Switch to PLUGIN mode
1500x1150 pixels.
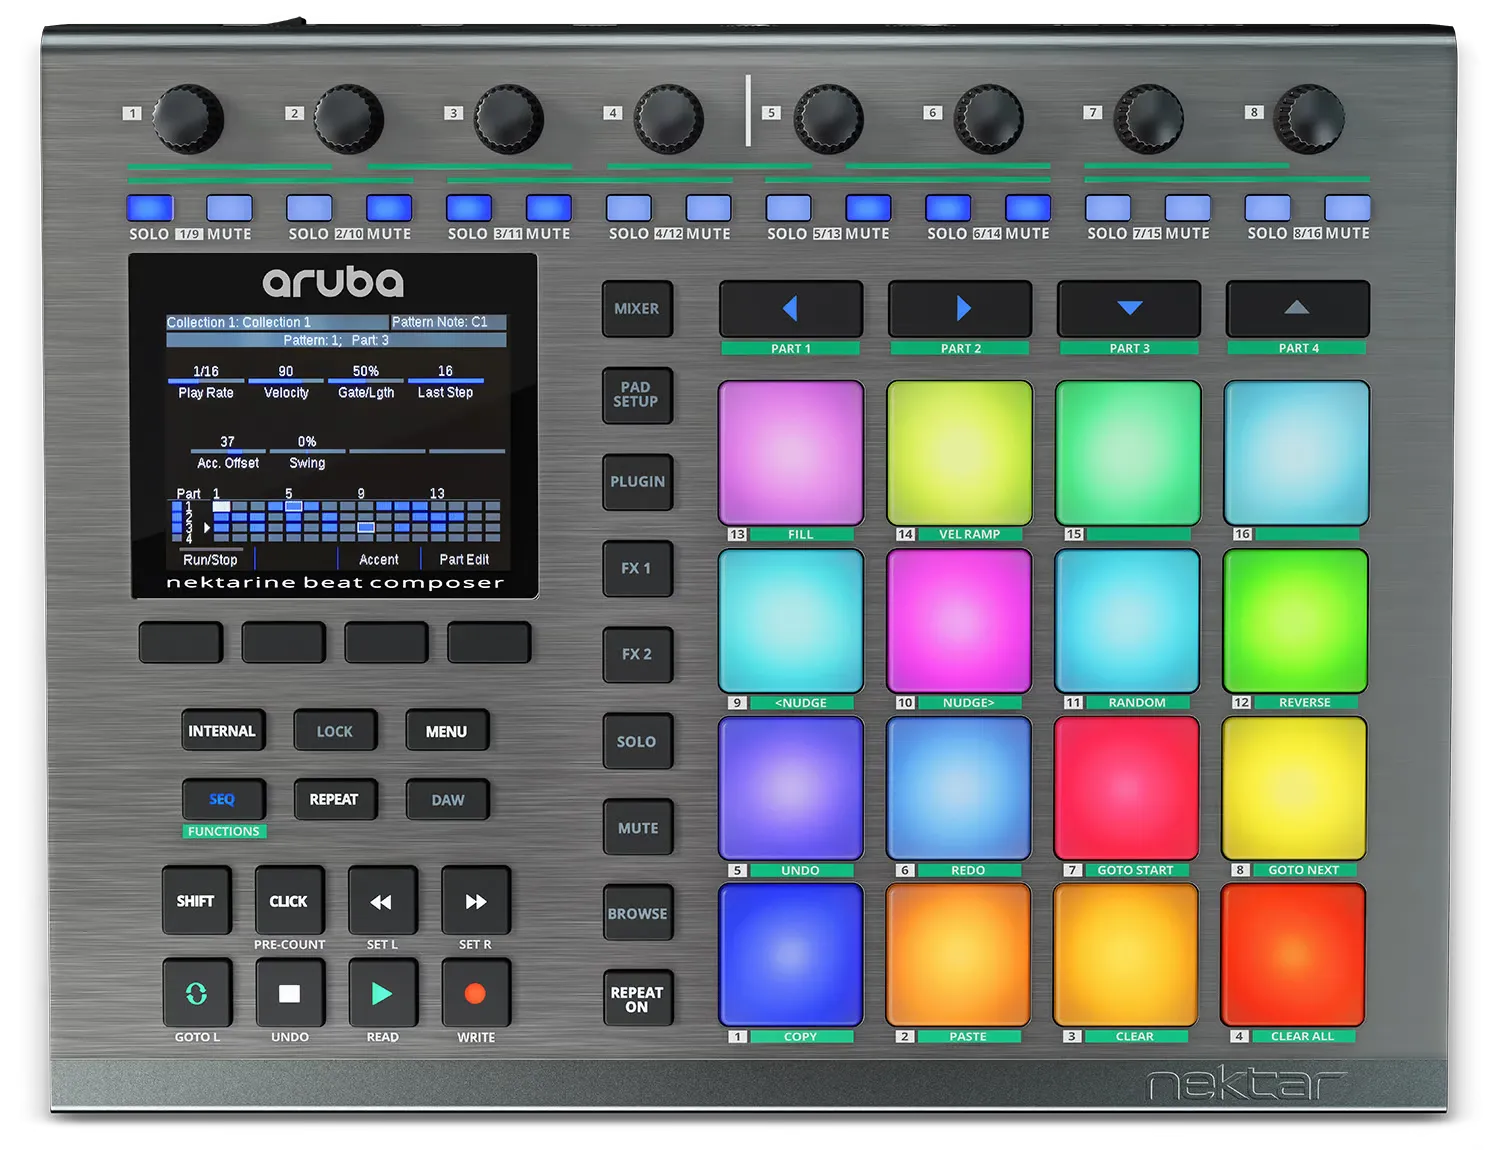(637, 482)
